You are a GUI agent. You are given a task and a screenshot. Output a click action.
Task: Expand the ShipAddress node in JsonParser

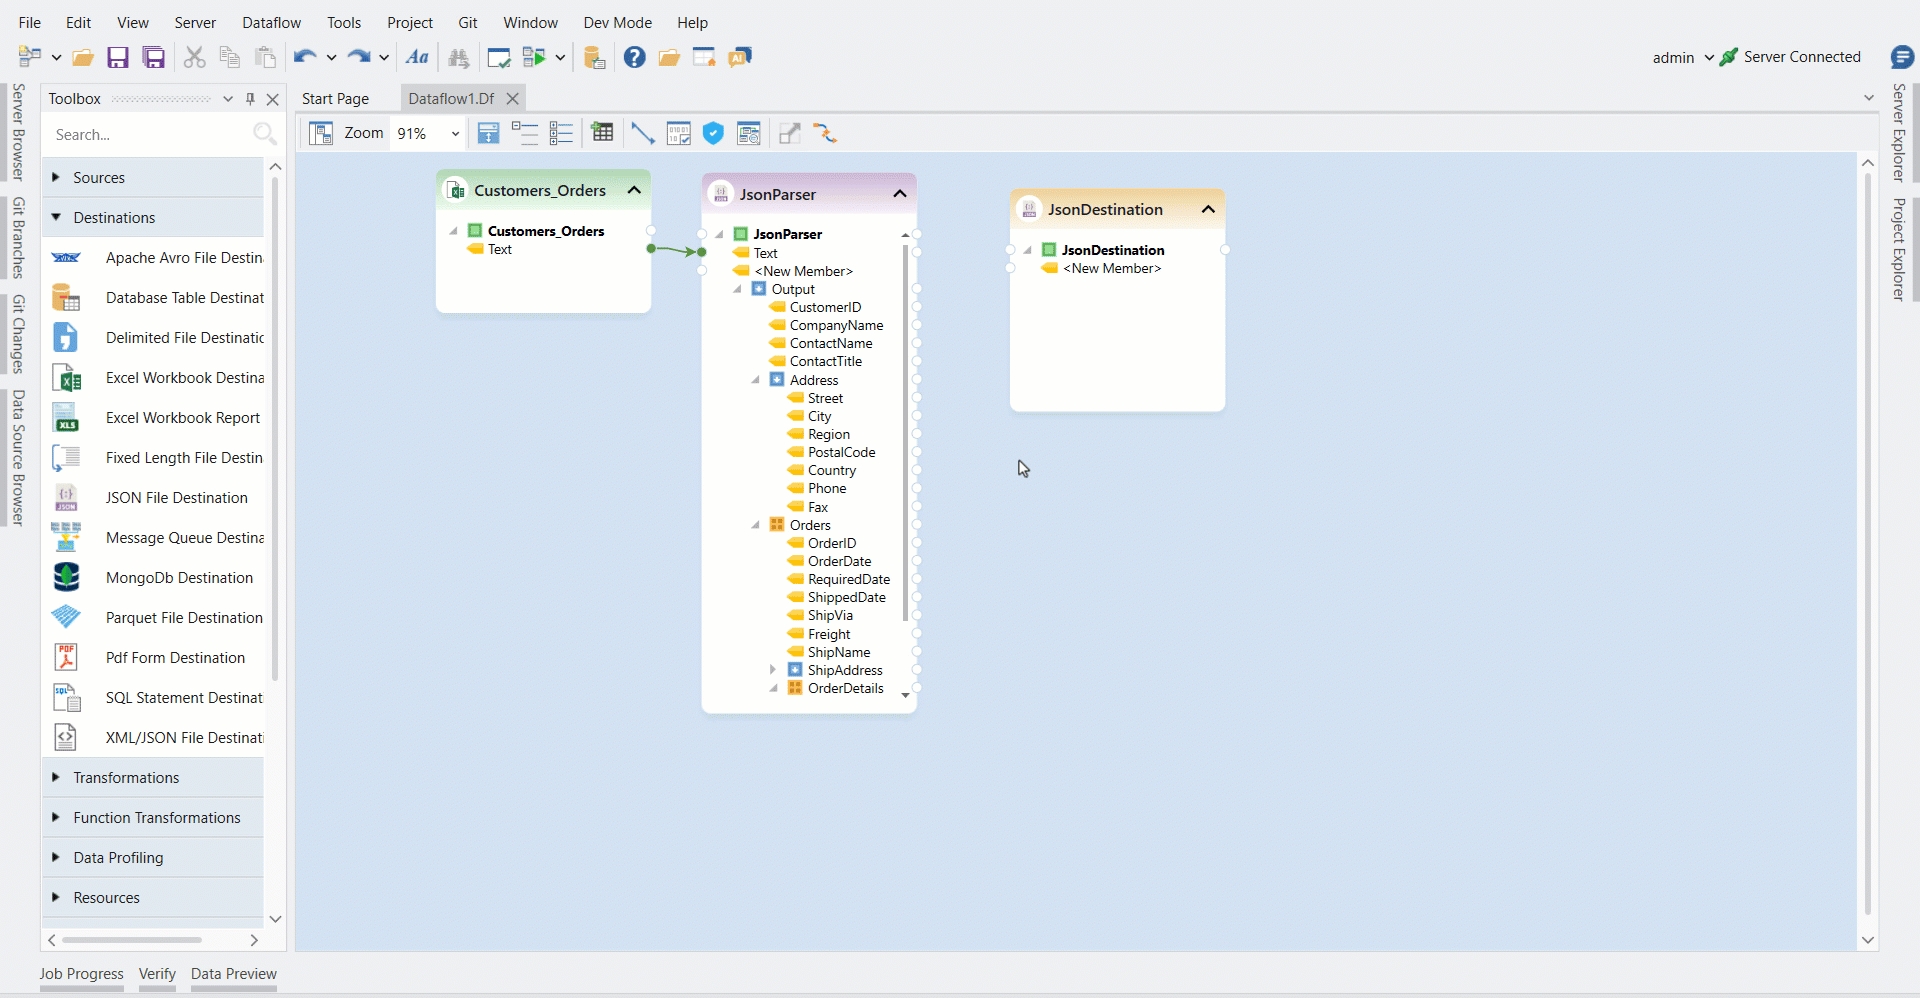tap(773, 670)
